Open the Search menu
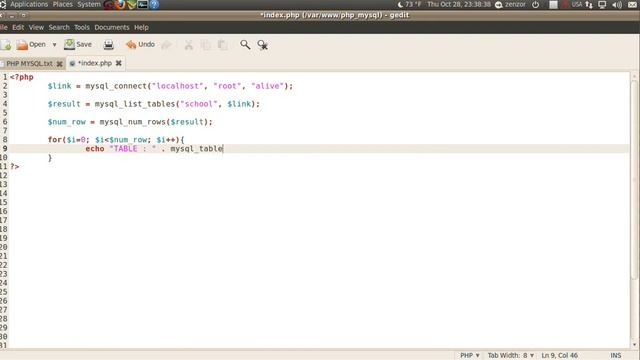Viewport: 640px width, 360px height. click(59, 27)
